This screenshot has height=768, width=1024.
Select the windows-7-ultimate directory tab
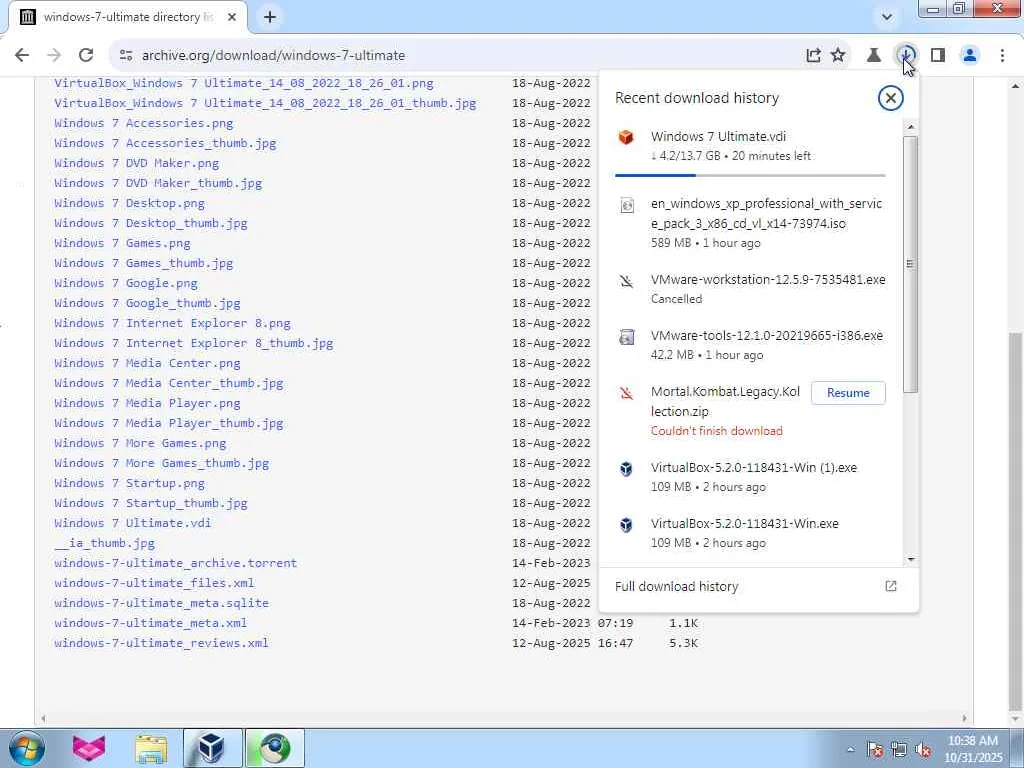[128, 17]
